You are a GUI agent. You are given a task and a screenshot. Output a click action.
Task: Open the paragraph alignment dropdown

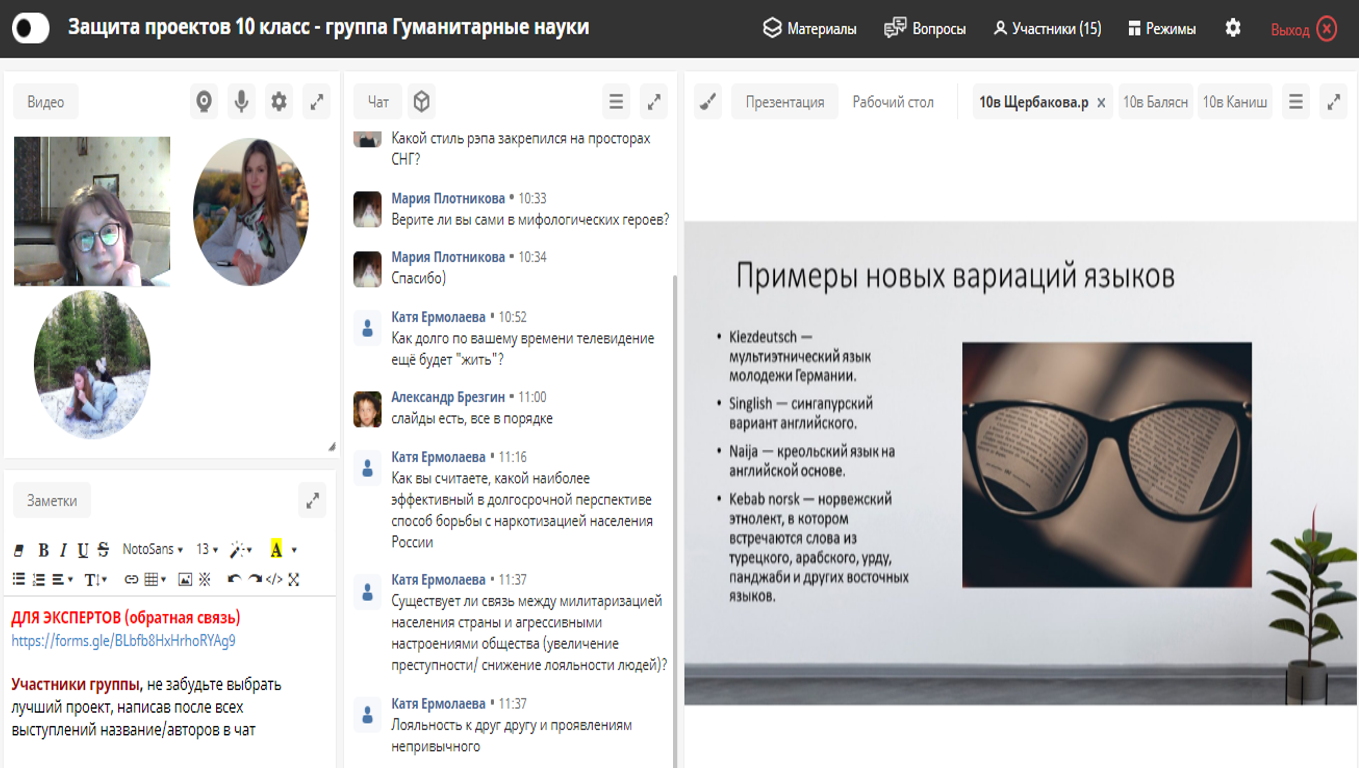click(x=63, y=579)
